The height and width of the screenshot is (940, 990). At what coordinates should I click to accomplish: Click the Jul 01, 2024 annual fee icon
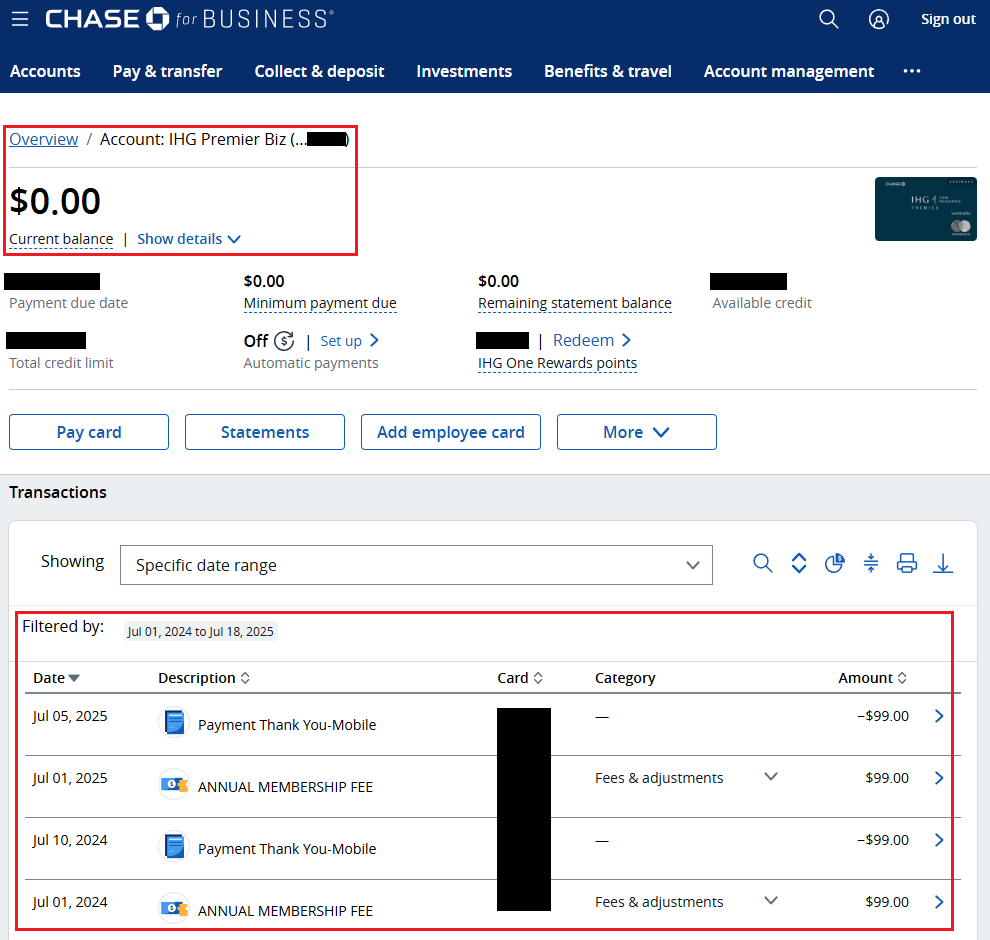[174, 908]
